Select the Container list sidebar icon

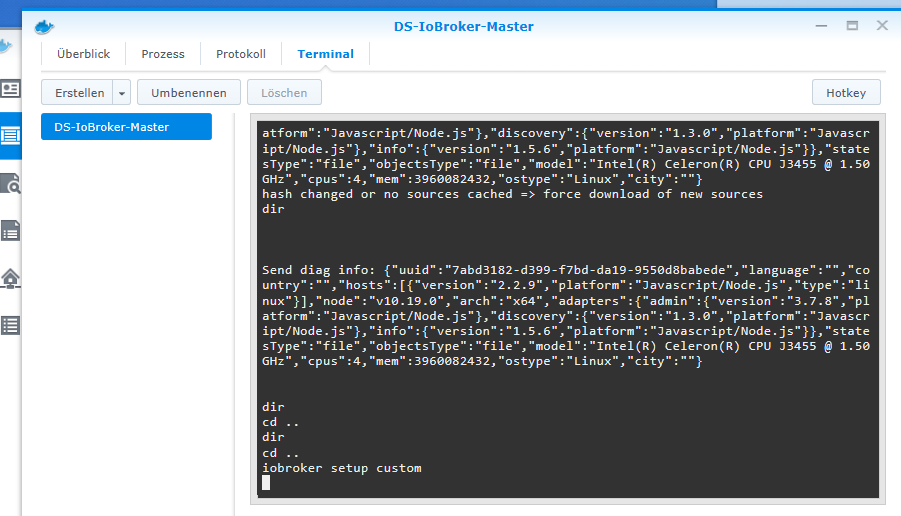tap(10, 136)
